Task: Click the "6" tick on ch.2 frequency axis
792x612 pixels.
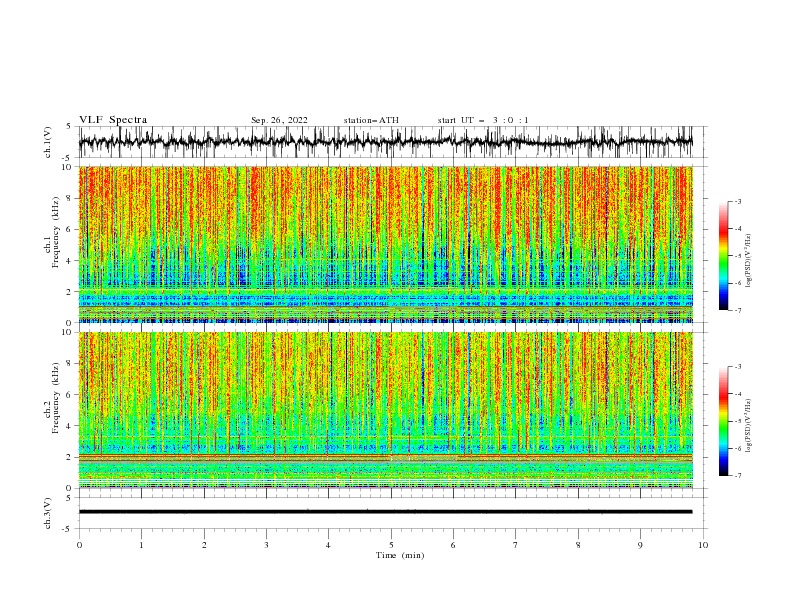Action: coord(70,395)
